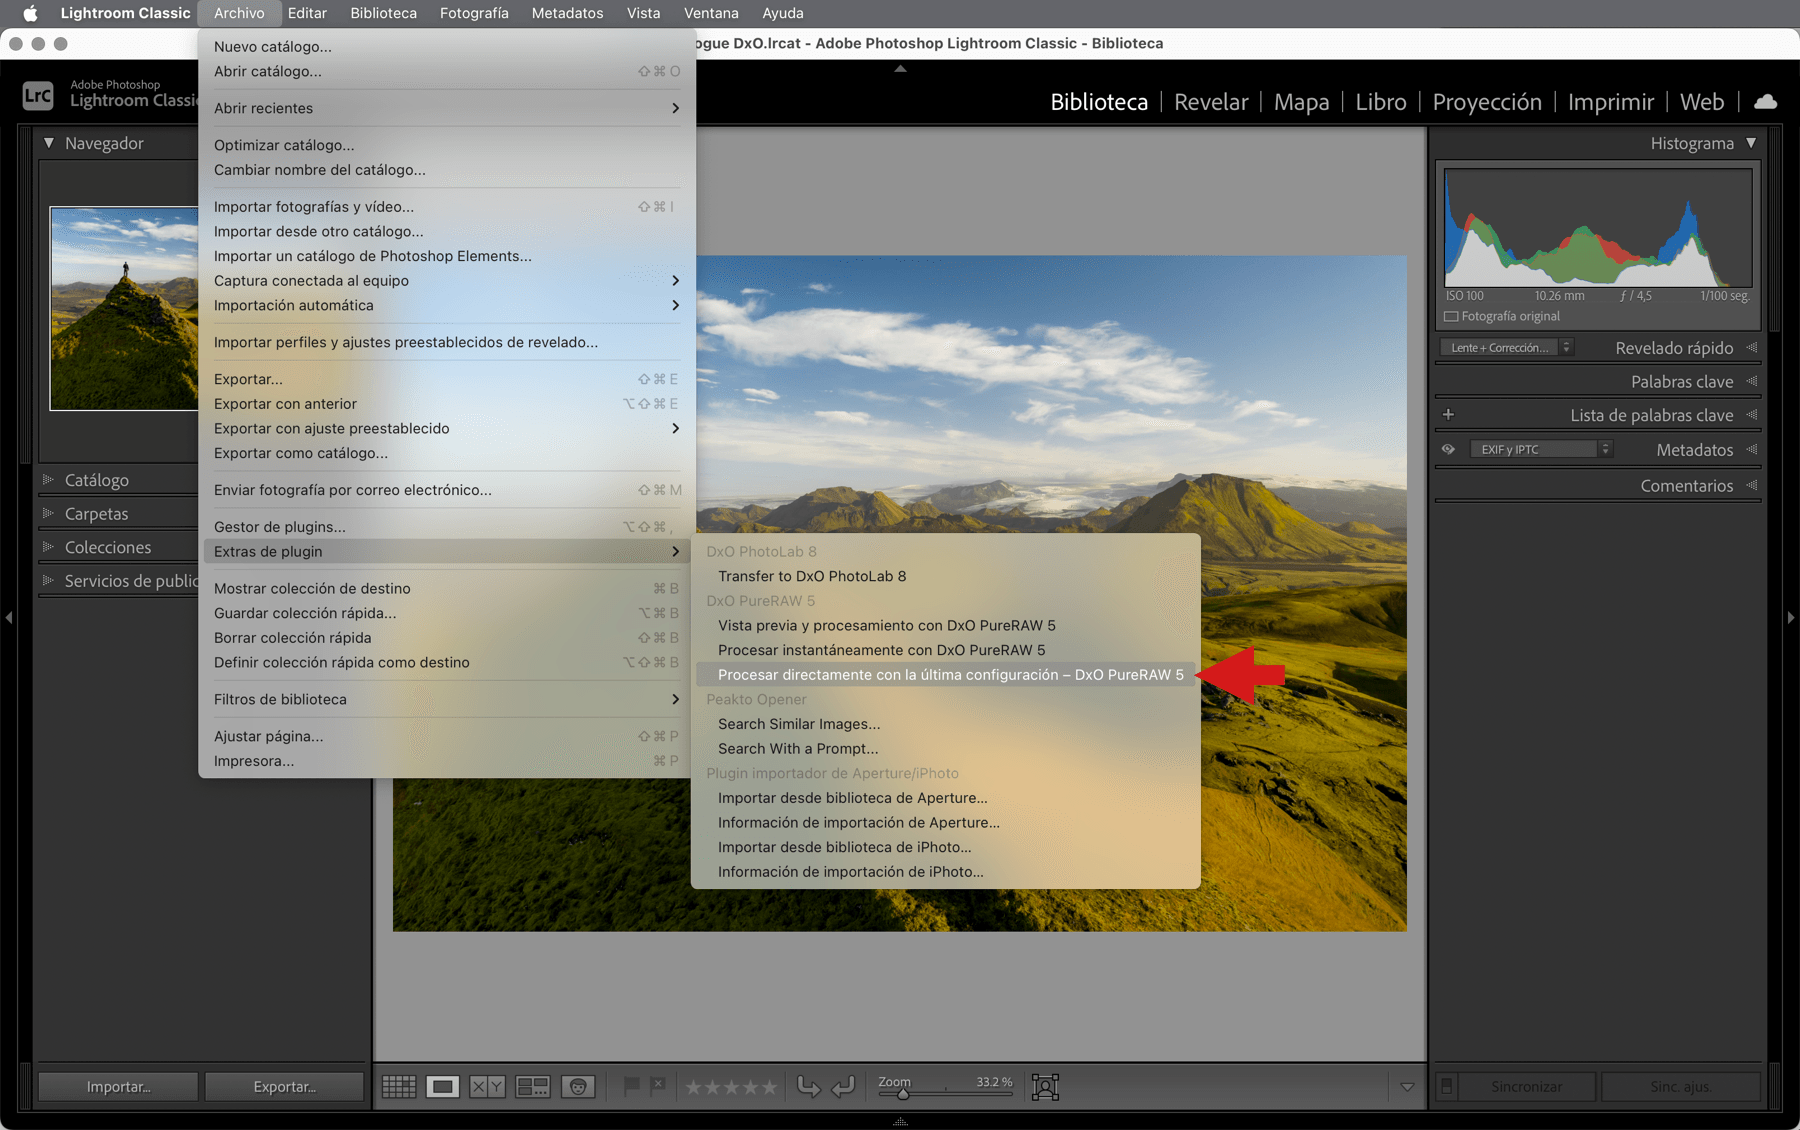Screen dimensions: 1800x1130
Task: Collapse the Navegador panel
Action: click(48, 143)
